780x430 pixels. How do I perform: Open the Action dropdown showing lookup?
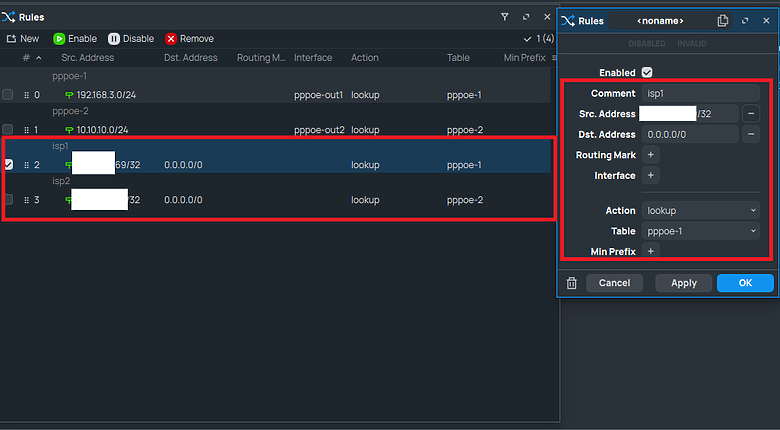[700, 211]
